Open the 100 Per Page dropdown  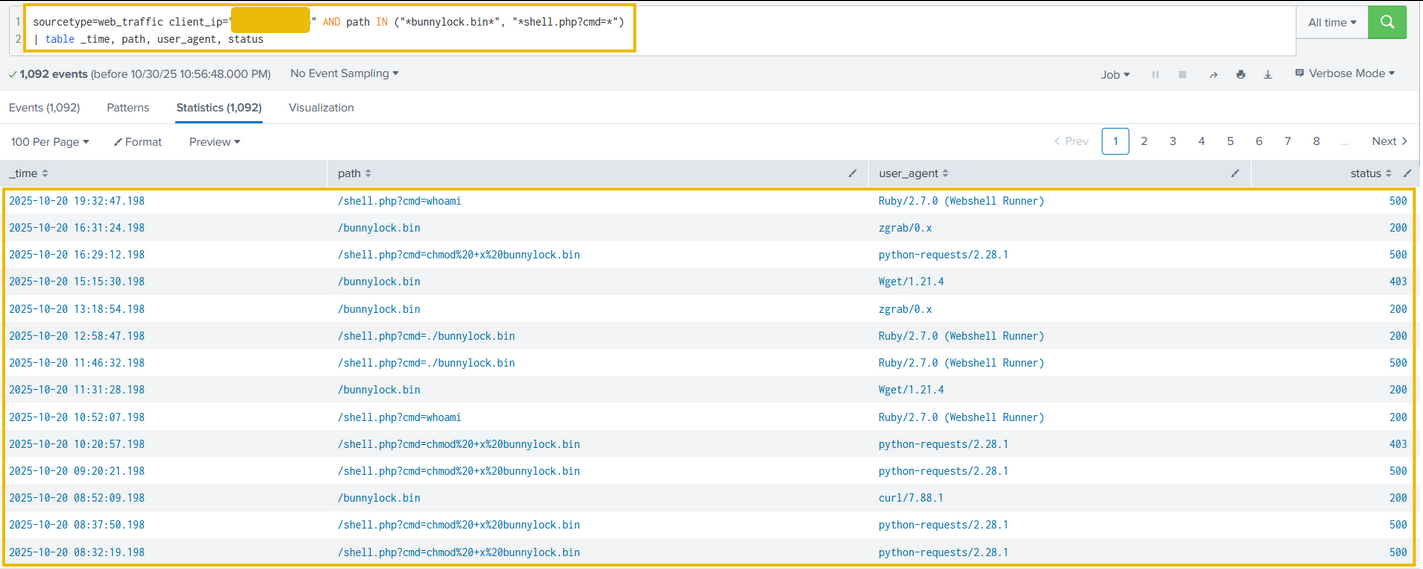[x=50, y=142]
